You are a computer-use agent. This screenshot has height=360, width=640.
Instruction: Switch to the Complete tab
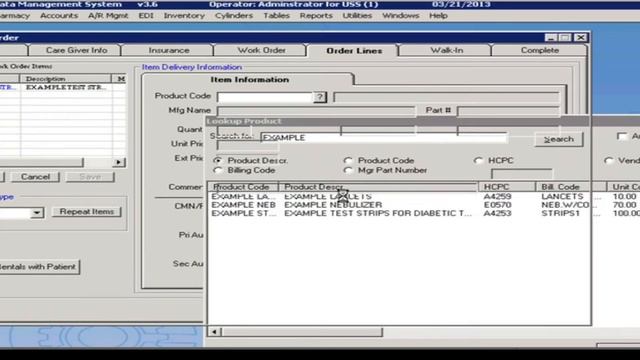point(540,50)
